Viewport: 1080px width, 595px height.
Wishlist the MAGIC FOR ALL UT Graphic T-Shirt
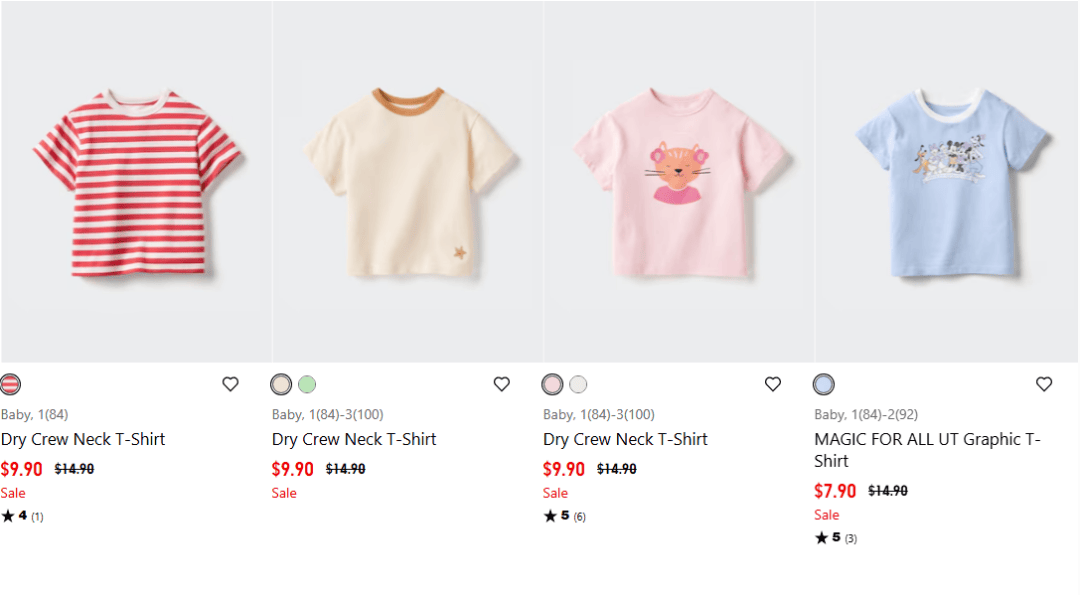point(1044,384)
